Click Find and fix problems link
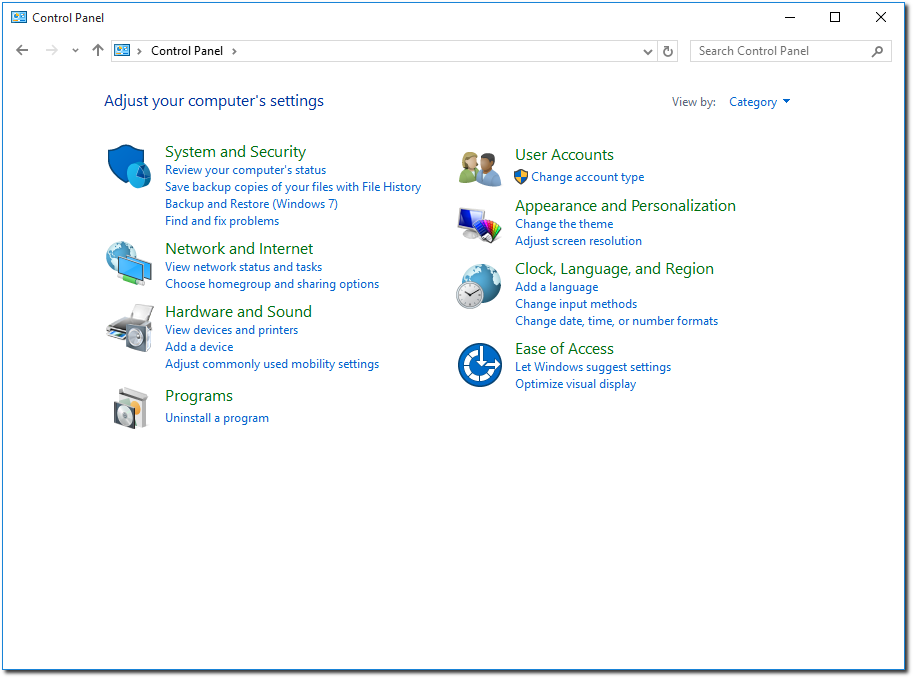The height and width of the screenshot is (678, 913). coord(222,221)
